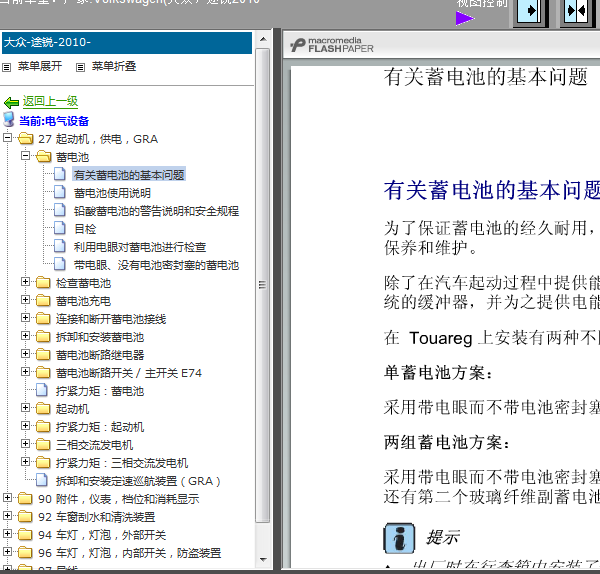Expand 96 车灯，灯泡，内部开关，防盗装置 folder
Viewport: 600px width, 574px height.
(x=7, y=552)
